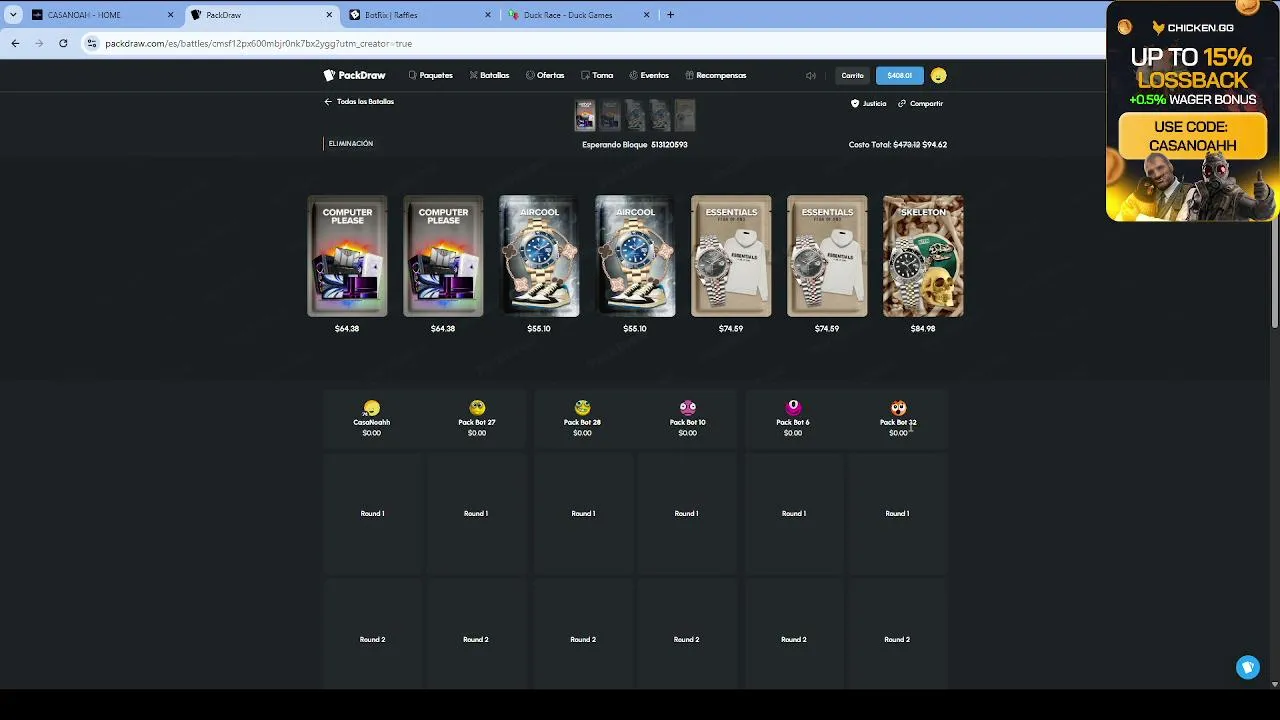The height and width of the screenshot is (720, 1280).
Task: Select the last pack thumbnail in the progress strip
Action: 685,116
